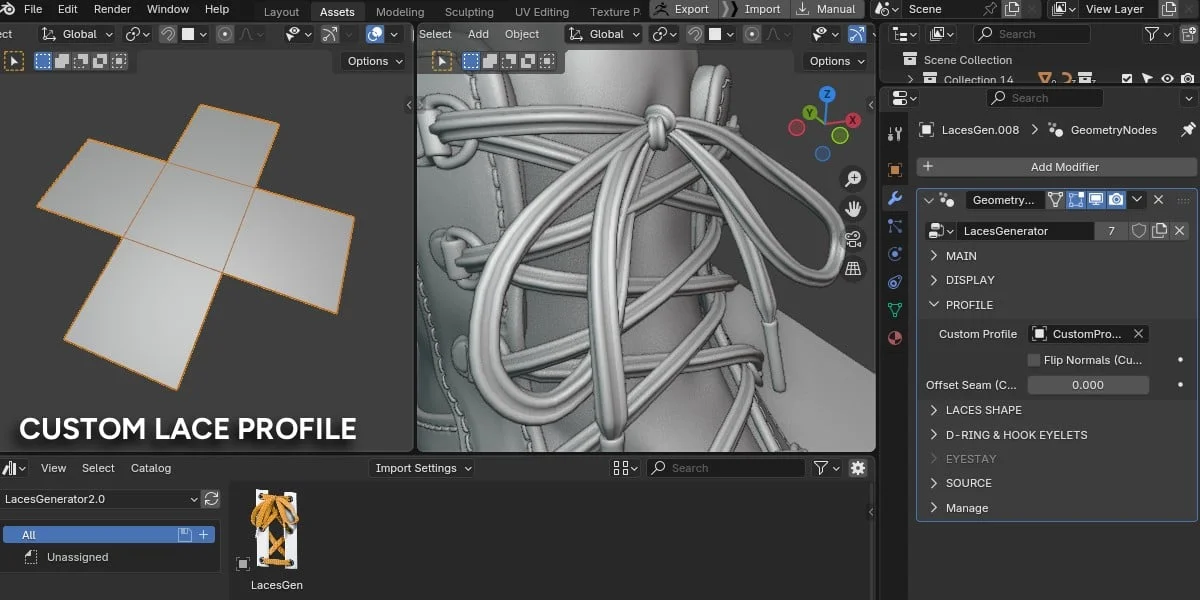Click the camera view icon in viewport sidebar
This screenshot has width=1200, height=600.
(x=852, y=239)
